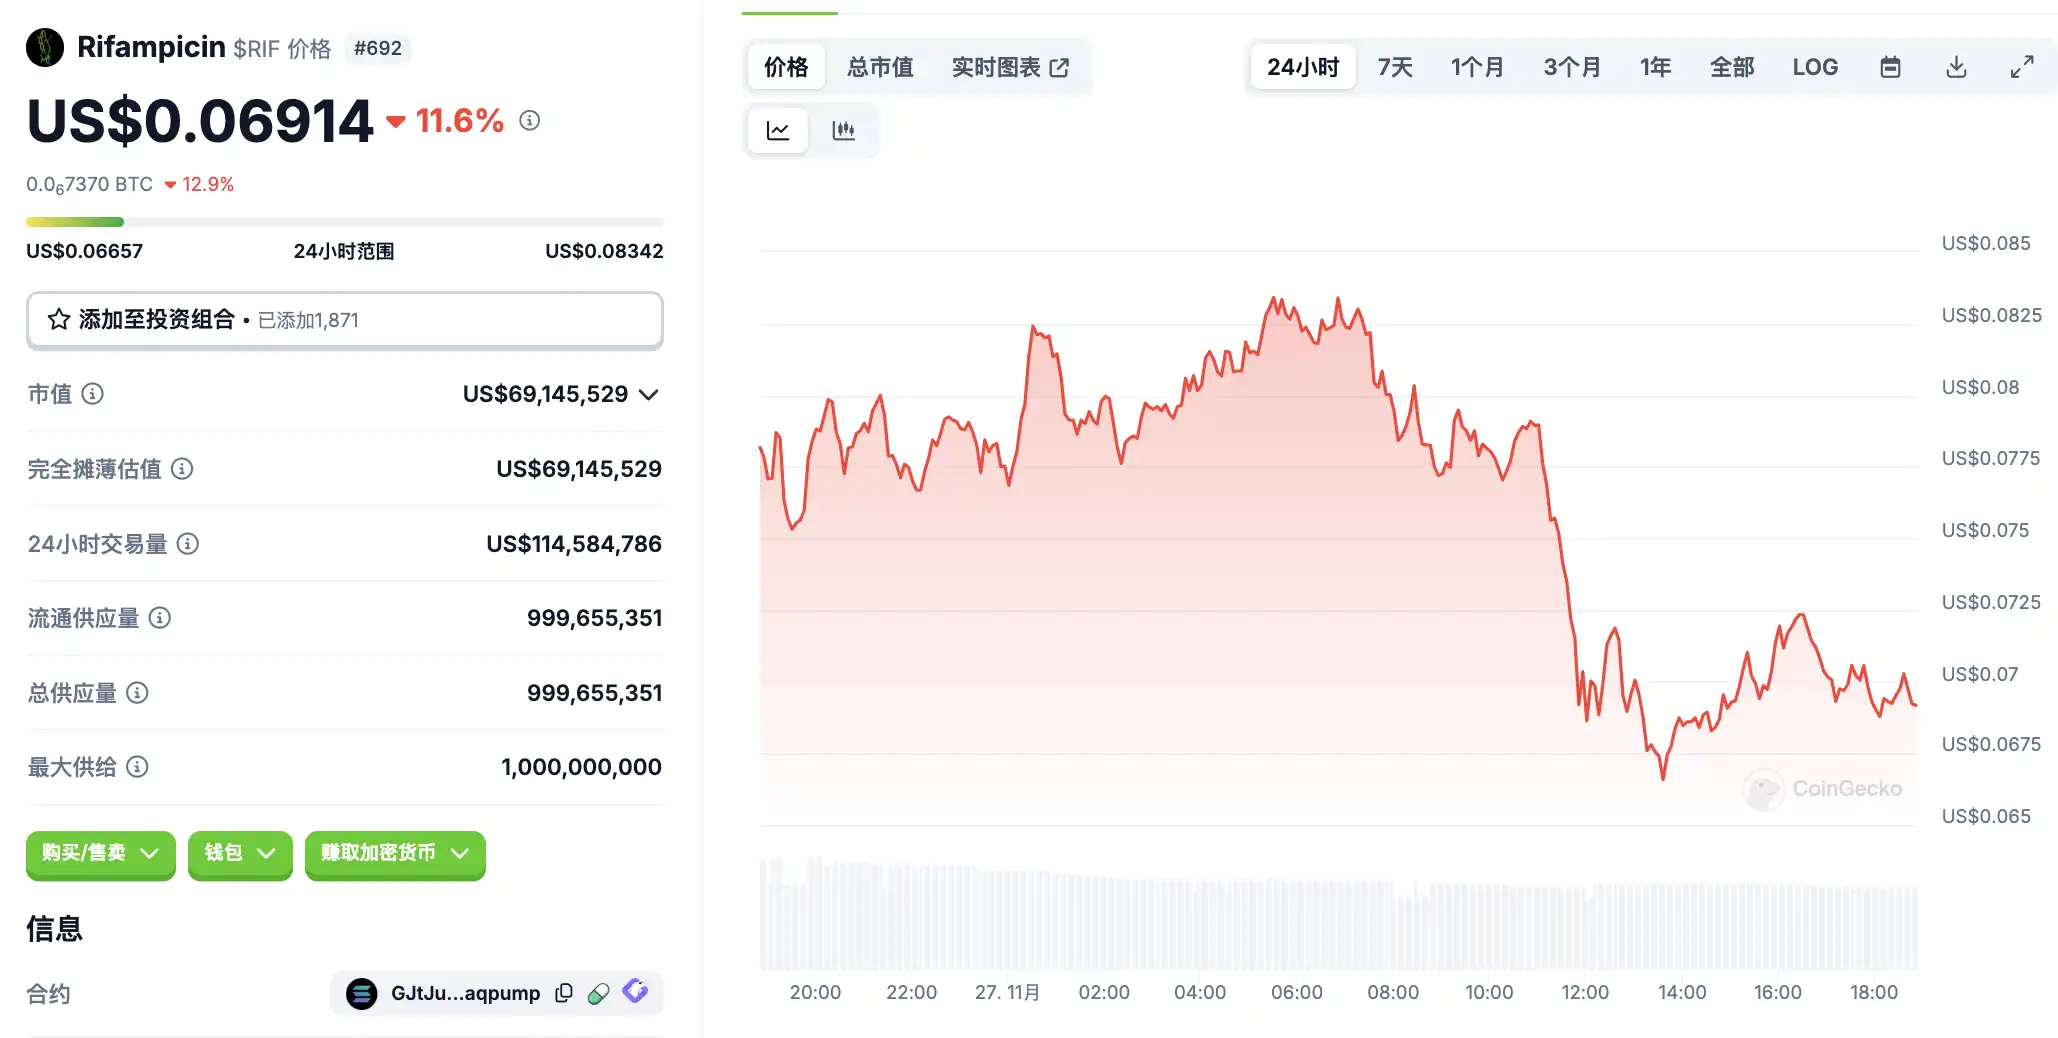
Task: Open the 购买/售卖 dropdown
Action: (100, 853)
